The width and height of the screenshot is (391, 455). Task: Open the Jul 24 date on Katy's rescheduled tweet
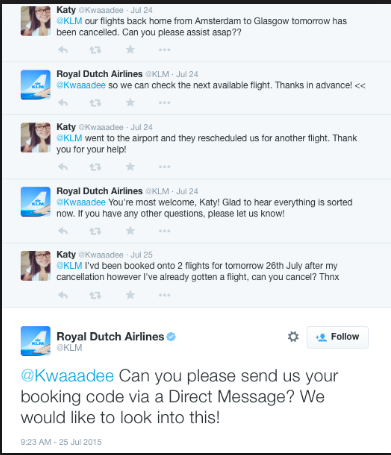point(142,127)
